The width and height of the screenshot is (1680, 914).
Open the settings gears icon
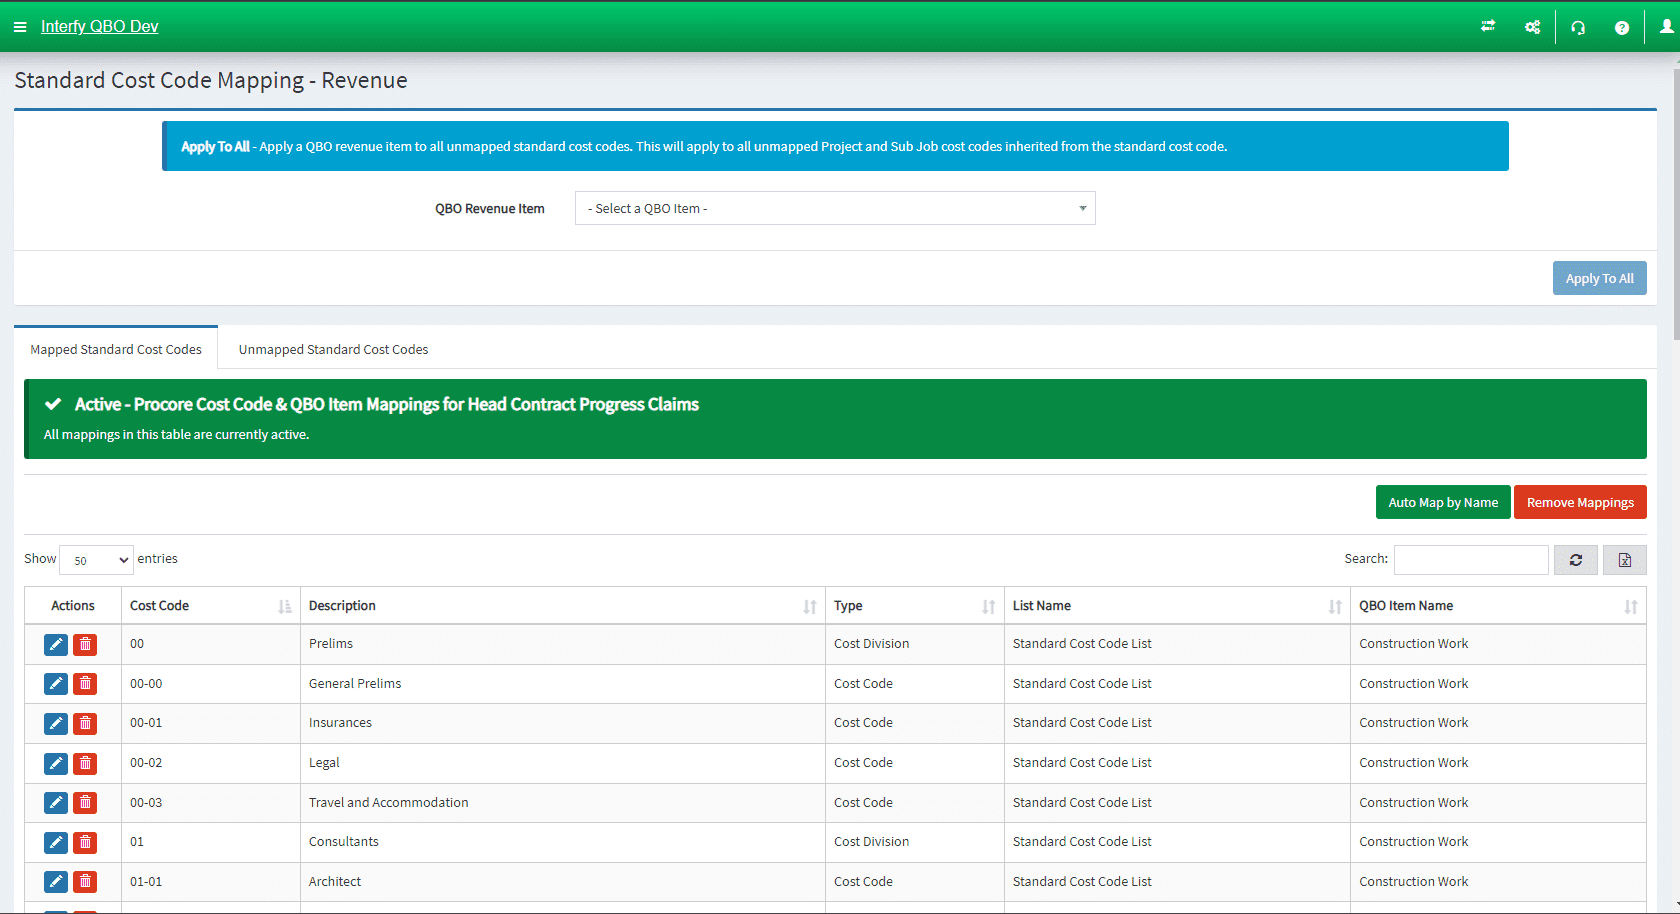(x=1532, y=26)
